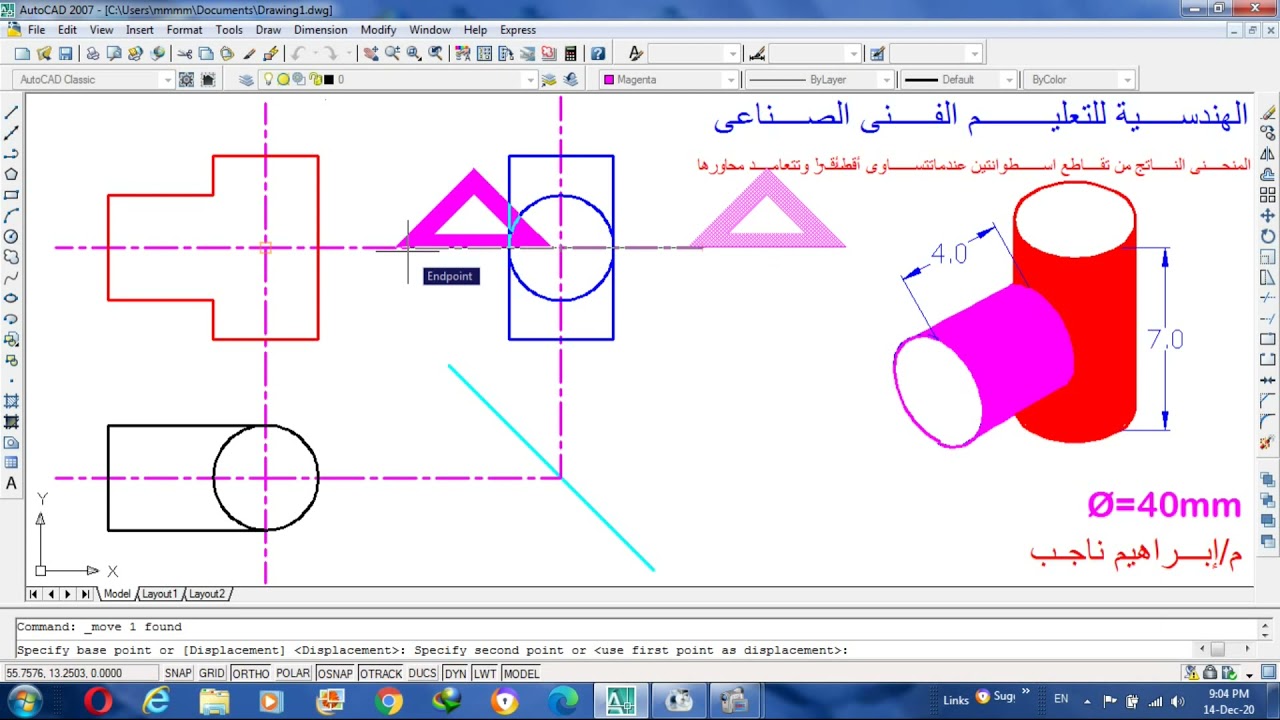This screenshot has height=720, width=1280.
Task: Click the Magenta color swatch
Action: 609,80
